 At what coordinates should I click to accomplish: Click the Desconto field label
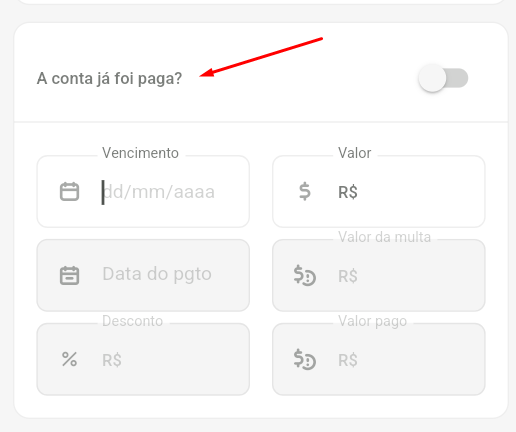pos(132,321)
